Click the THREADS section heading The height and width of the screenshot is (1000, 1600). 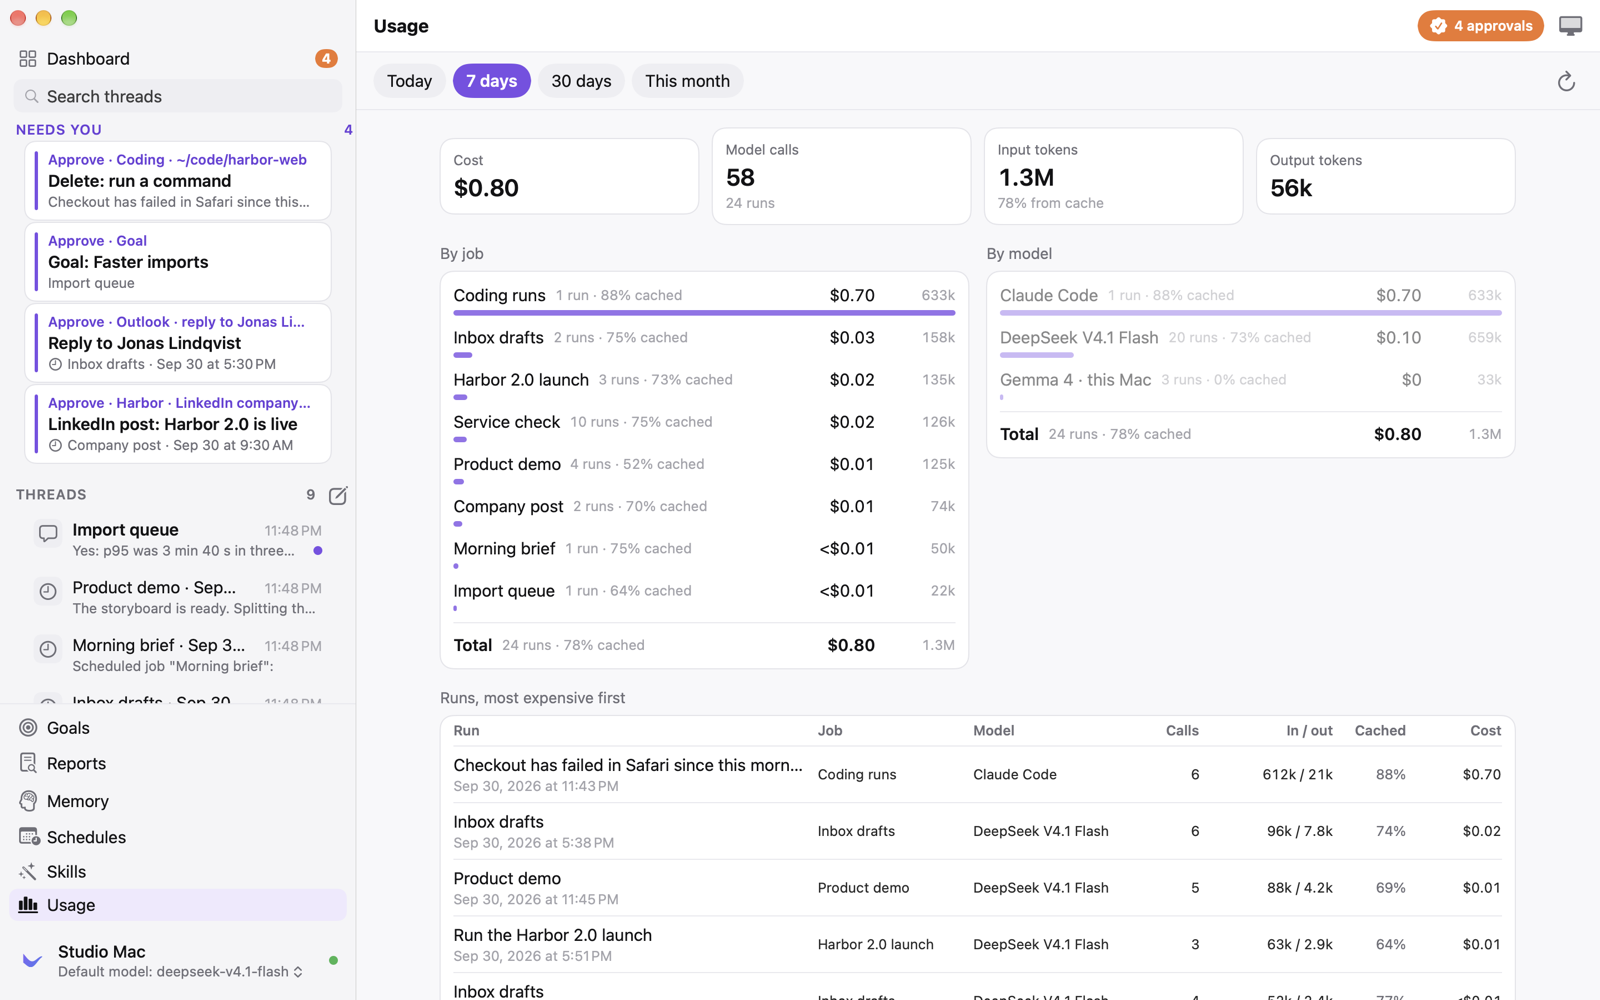pos(51,495)
